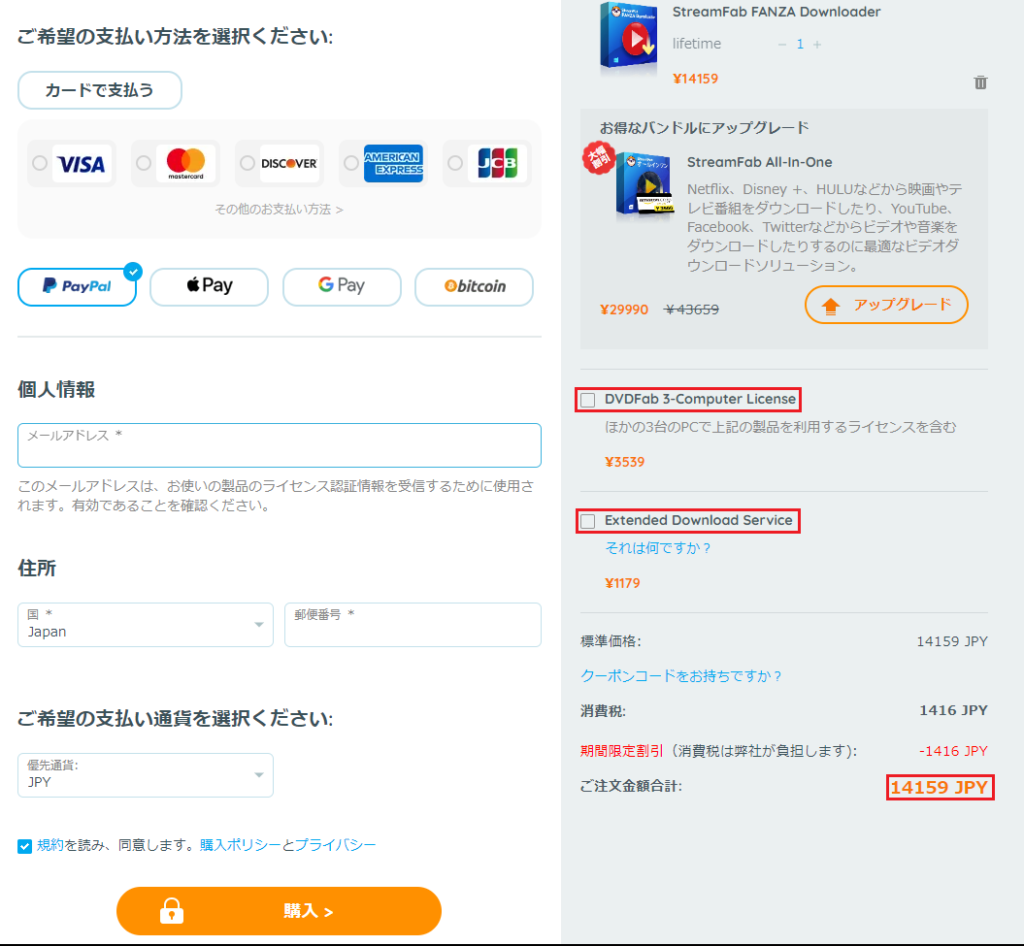
Task: Open the 購入ポリシー link
Action: (x=240, y=845)
